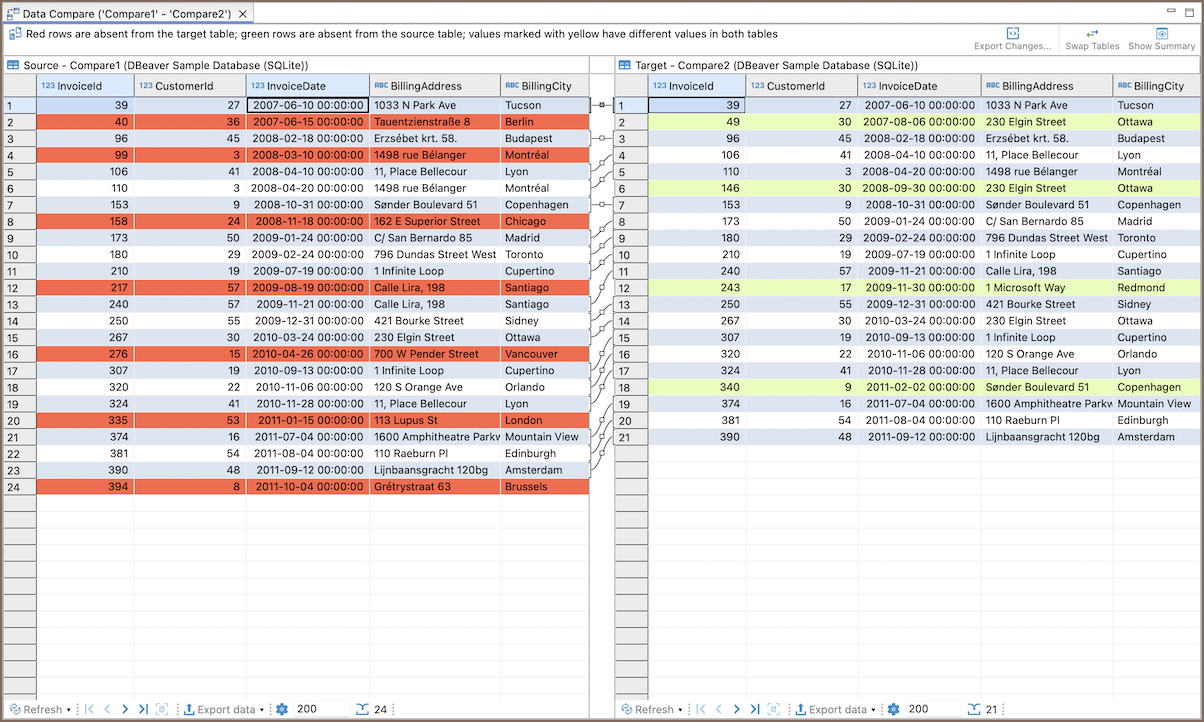1204x722 pixels.
Task: Expand the source Export data dropdown arrow
Action: [262, 710]
